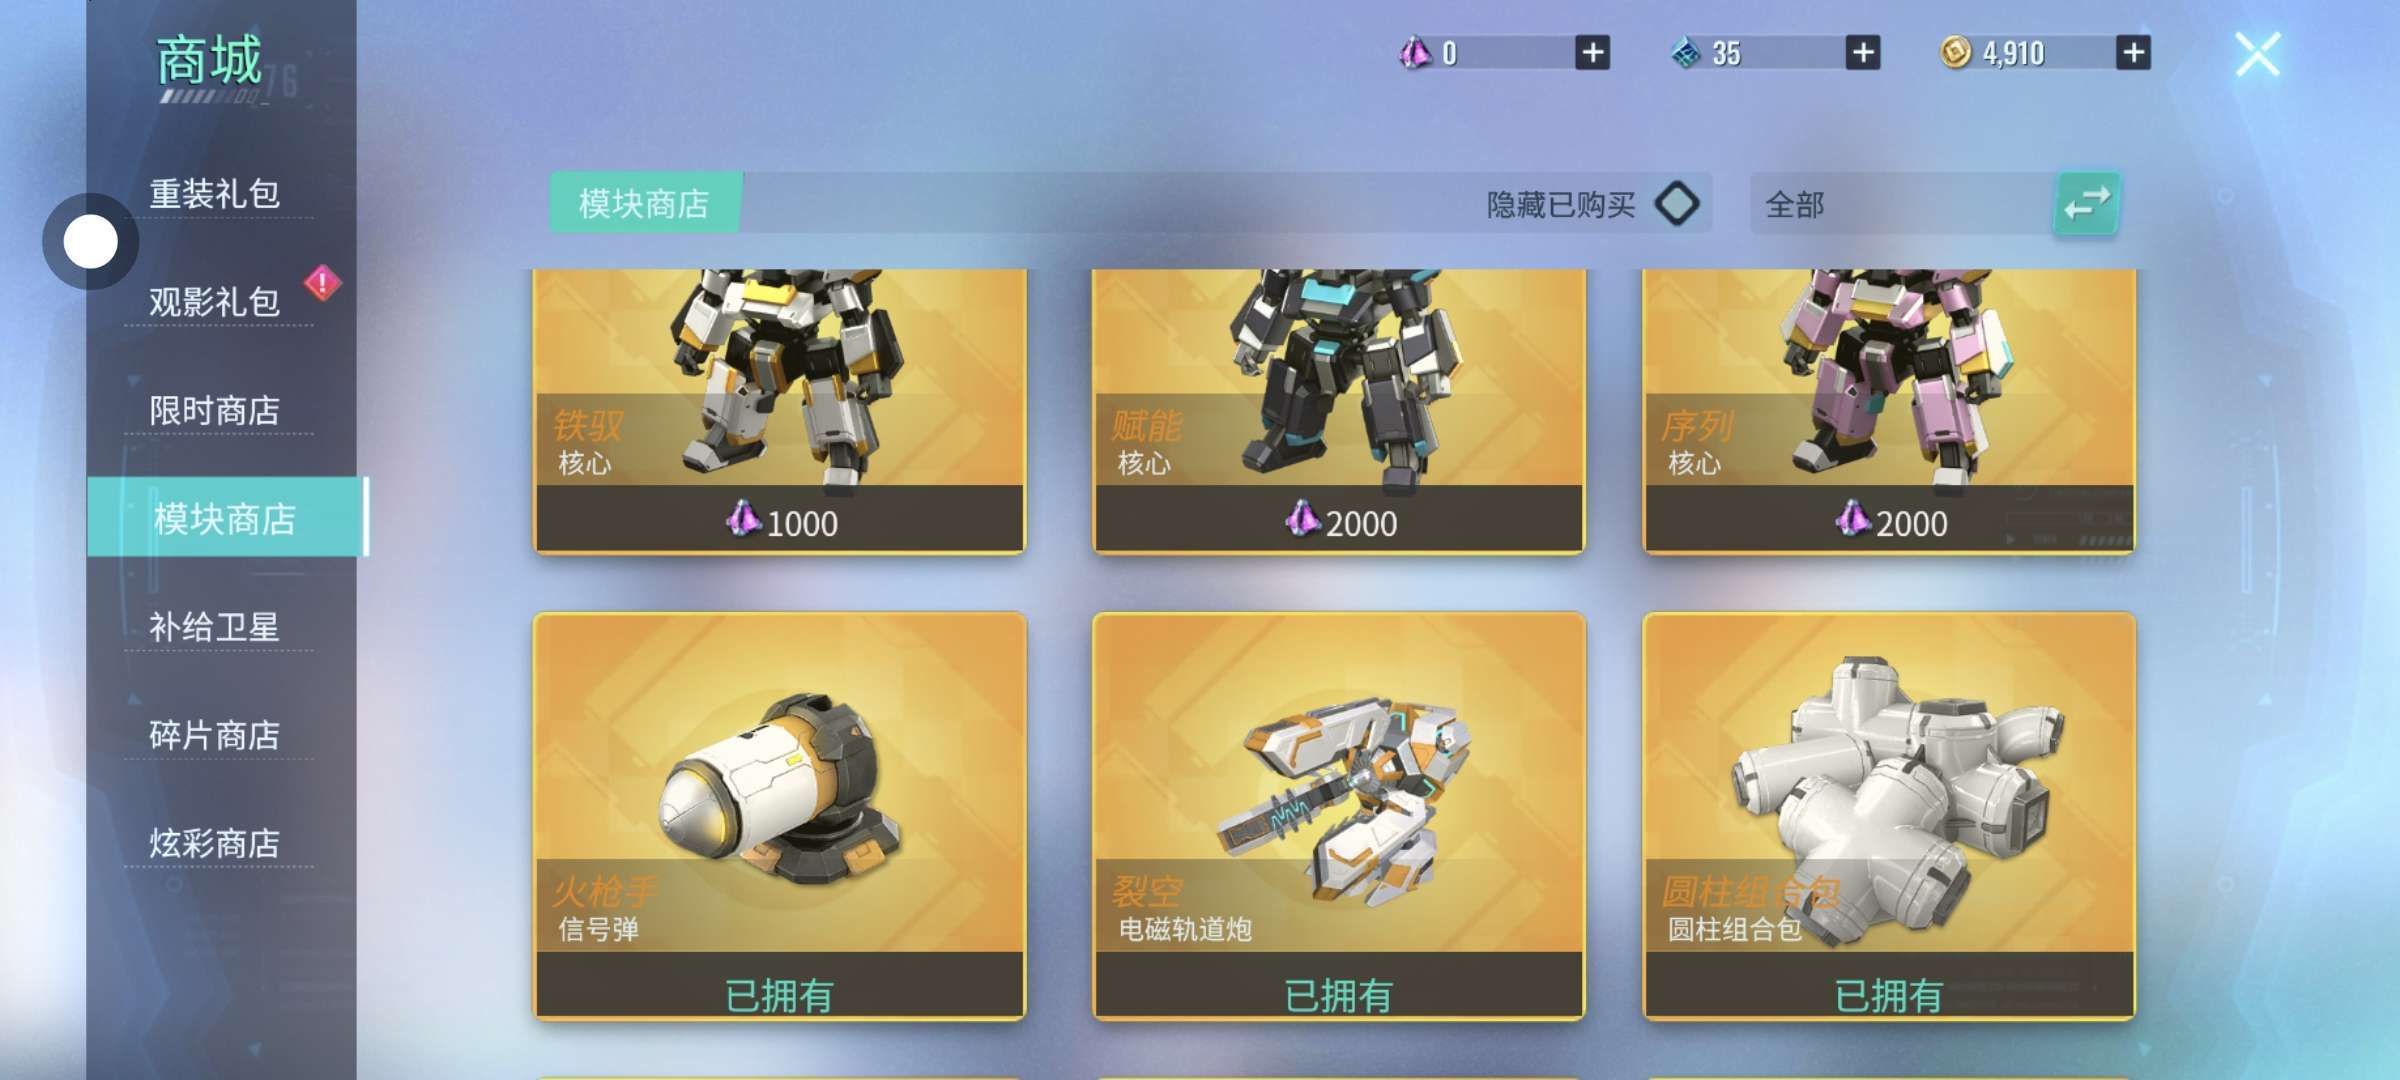Buy 赋能 核心 for 2000
The width and height of the screenshot is (2400, 1080).
pos(1339,522)
